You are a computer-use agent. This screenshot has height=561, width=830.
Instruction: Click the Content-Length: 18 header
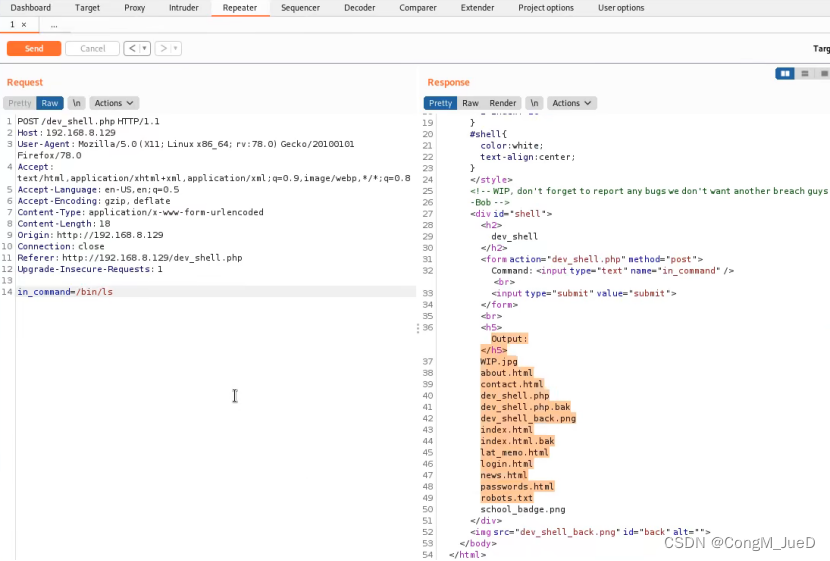click(x=64, y=224)
